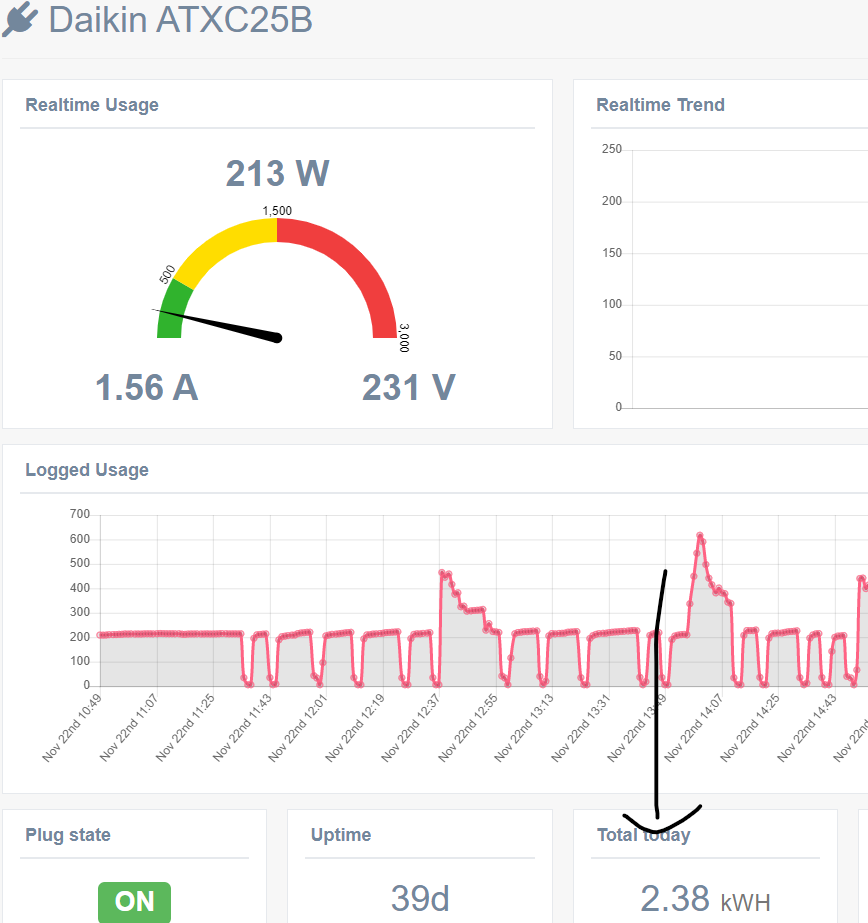This screenshot has height=923, width=868.
Task: Click the 213 W realtime power reading
Action: pyautogui.click(x=277, y=173)
